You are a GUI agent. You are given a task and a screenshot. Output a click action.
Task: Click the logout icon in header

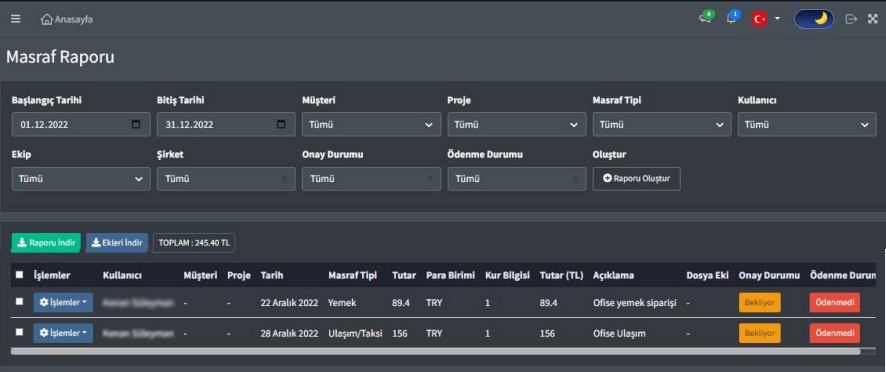click(851, 19)
